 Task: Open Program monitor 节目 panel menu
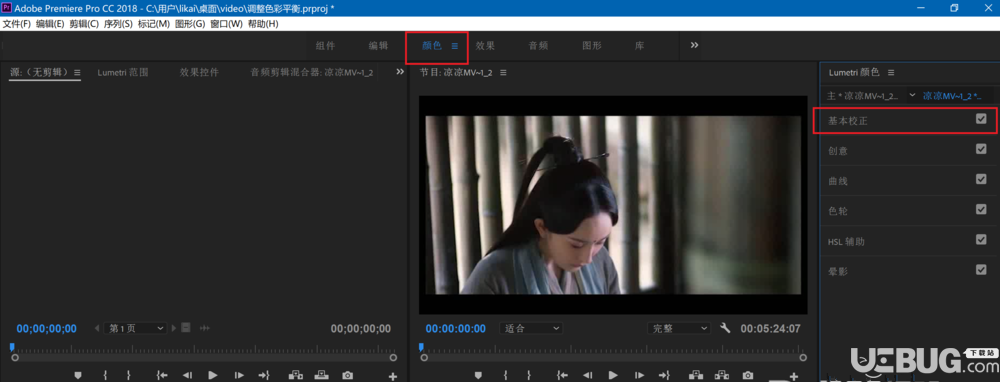tap(503, 73)
